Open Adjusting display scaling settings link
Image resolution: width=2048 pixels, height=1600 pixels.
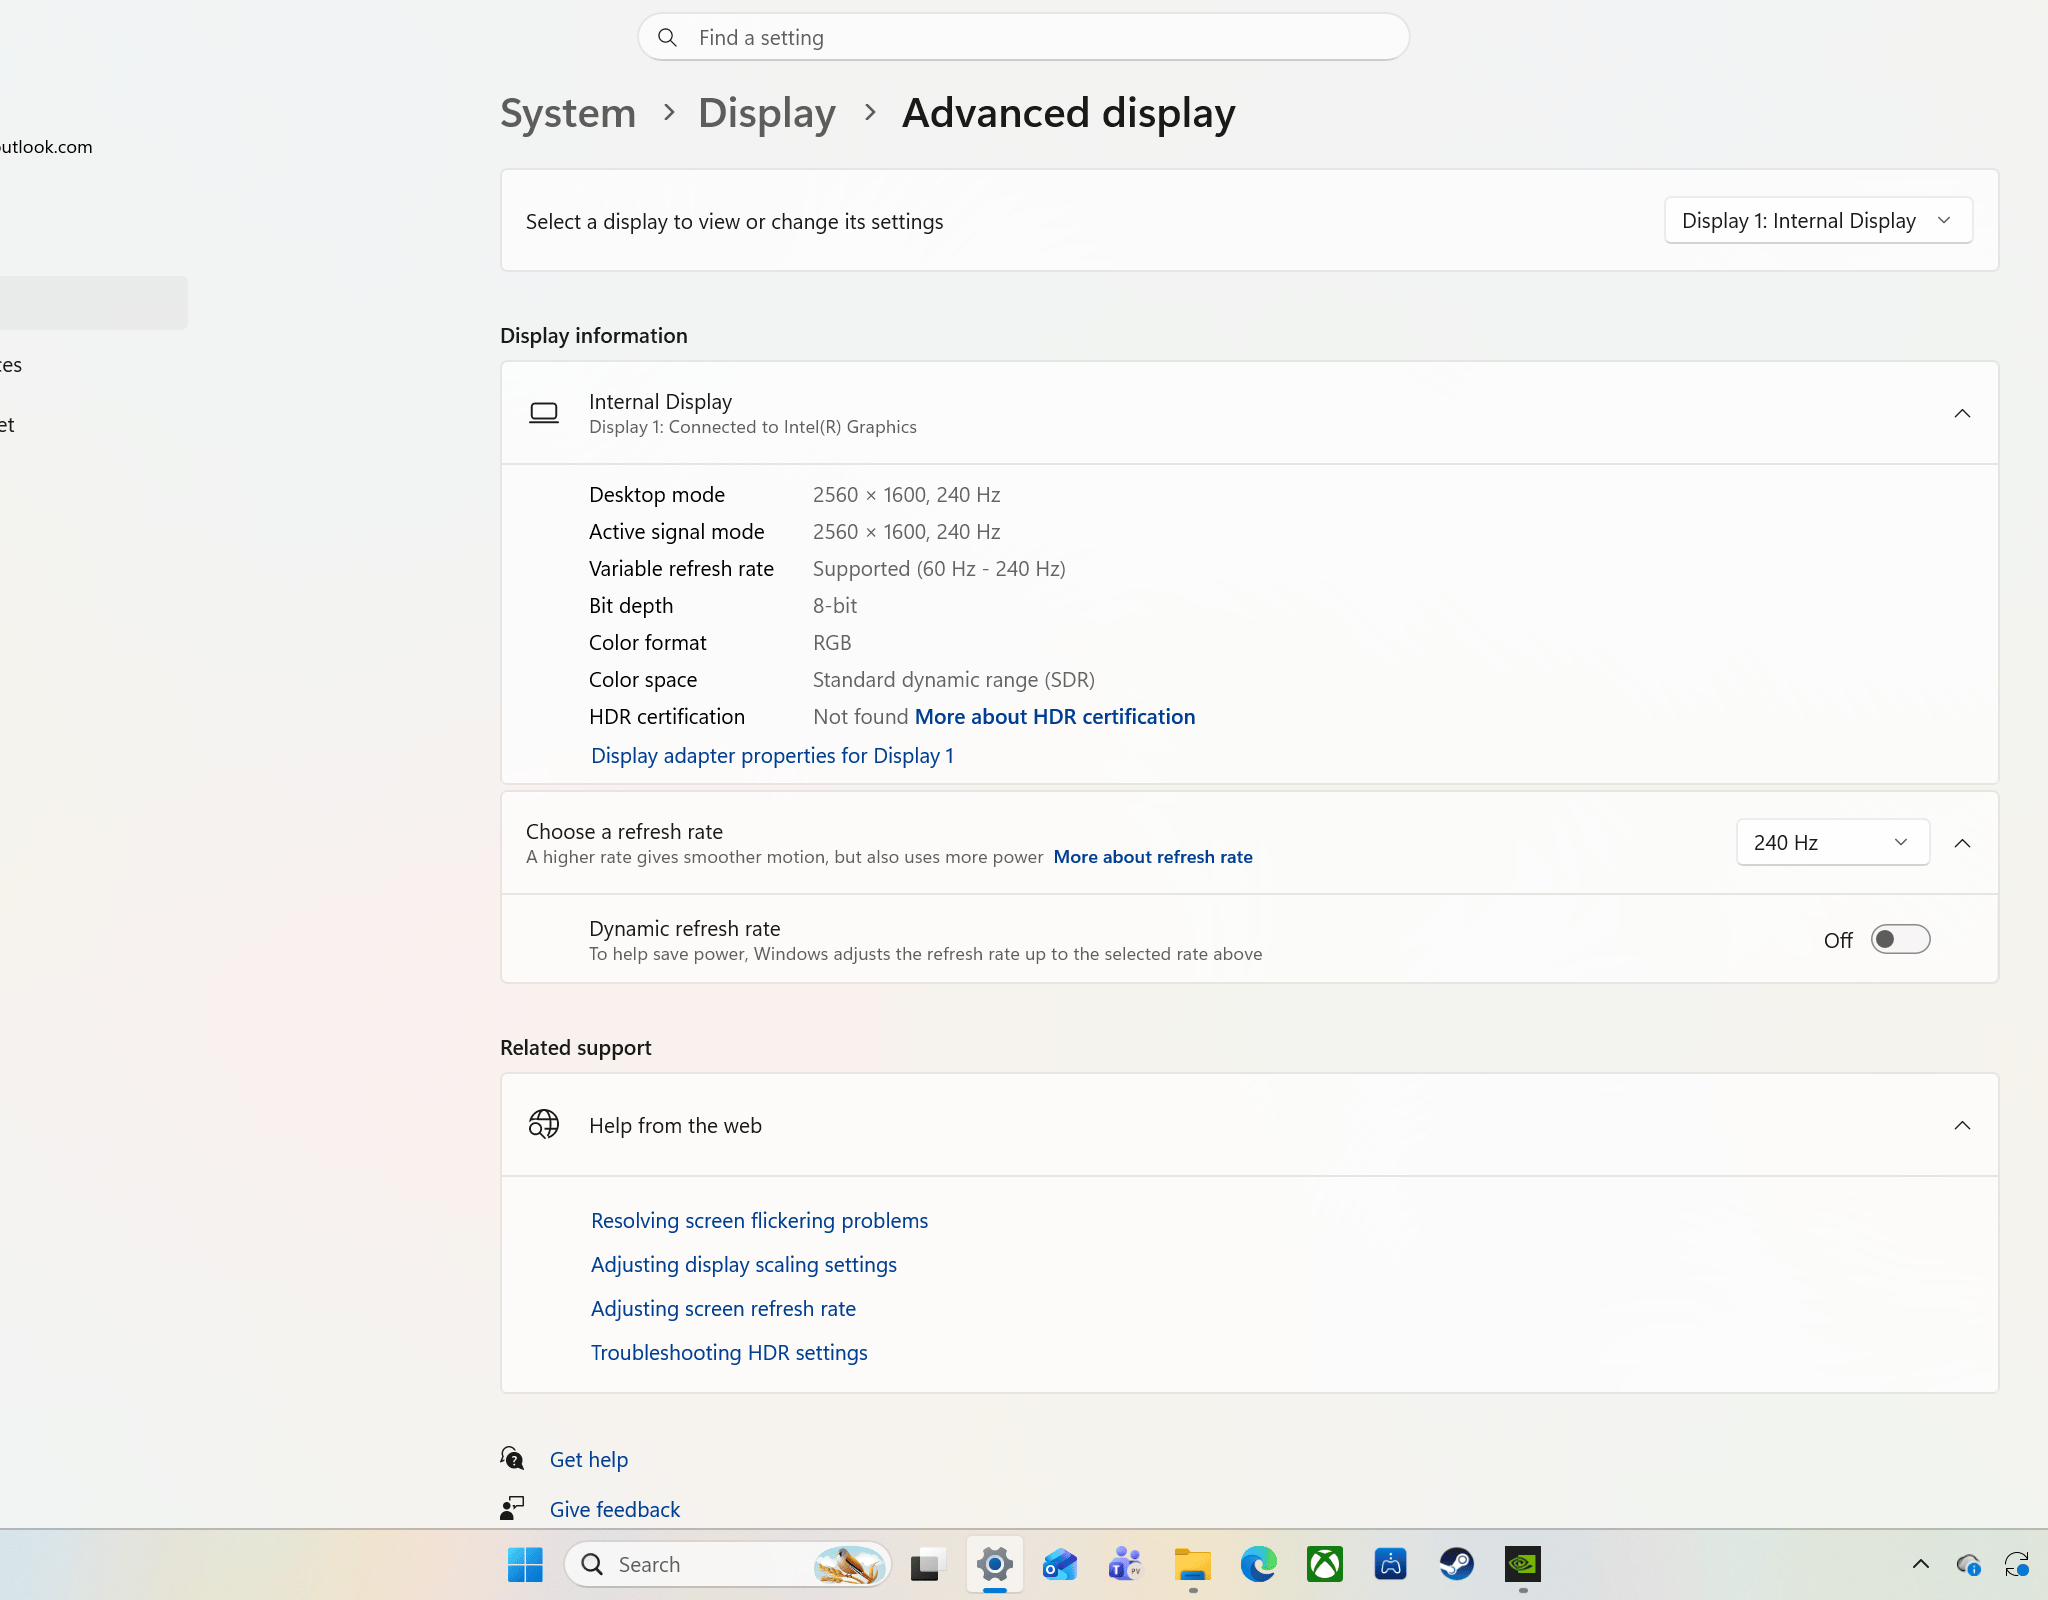[x=743, y=1264]
